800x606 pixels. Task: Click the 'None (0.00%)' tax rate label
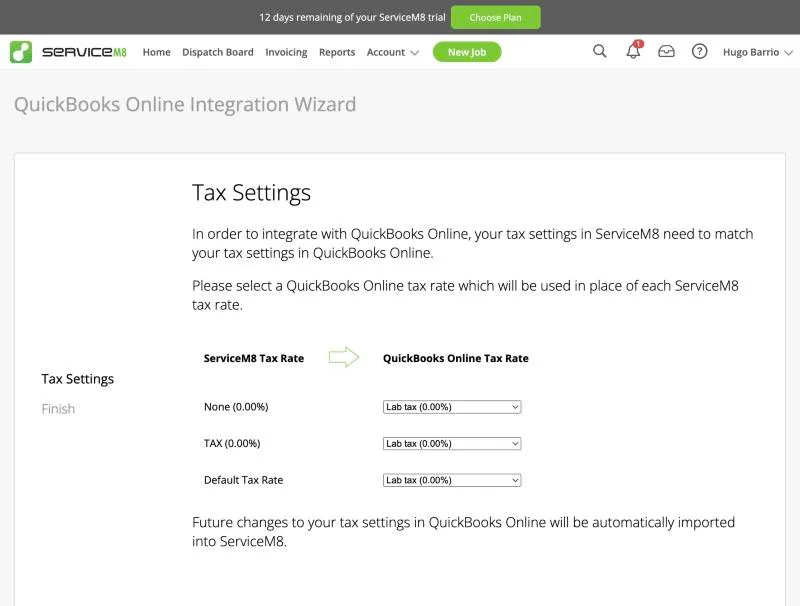(x=236, y=407)
